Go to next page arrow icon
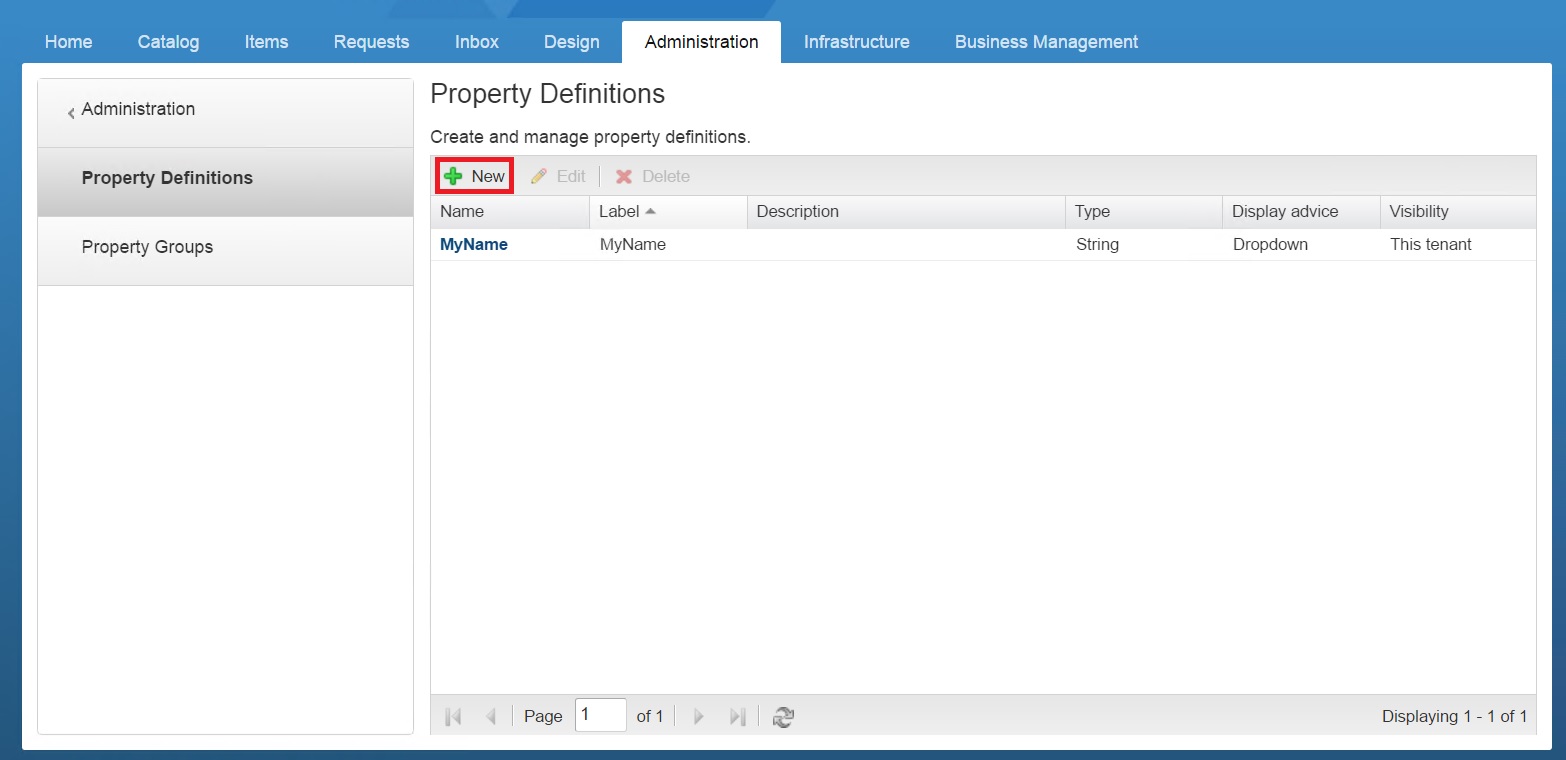Screen dimensions: 1566x760 click(x=699, y=716)
